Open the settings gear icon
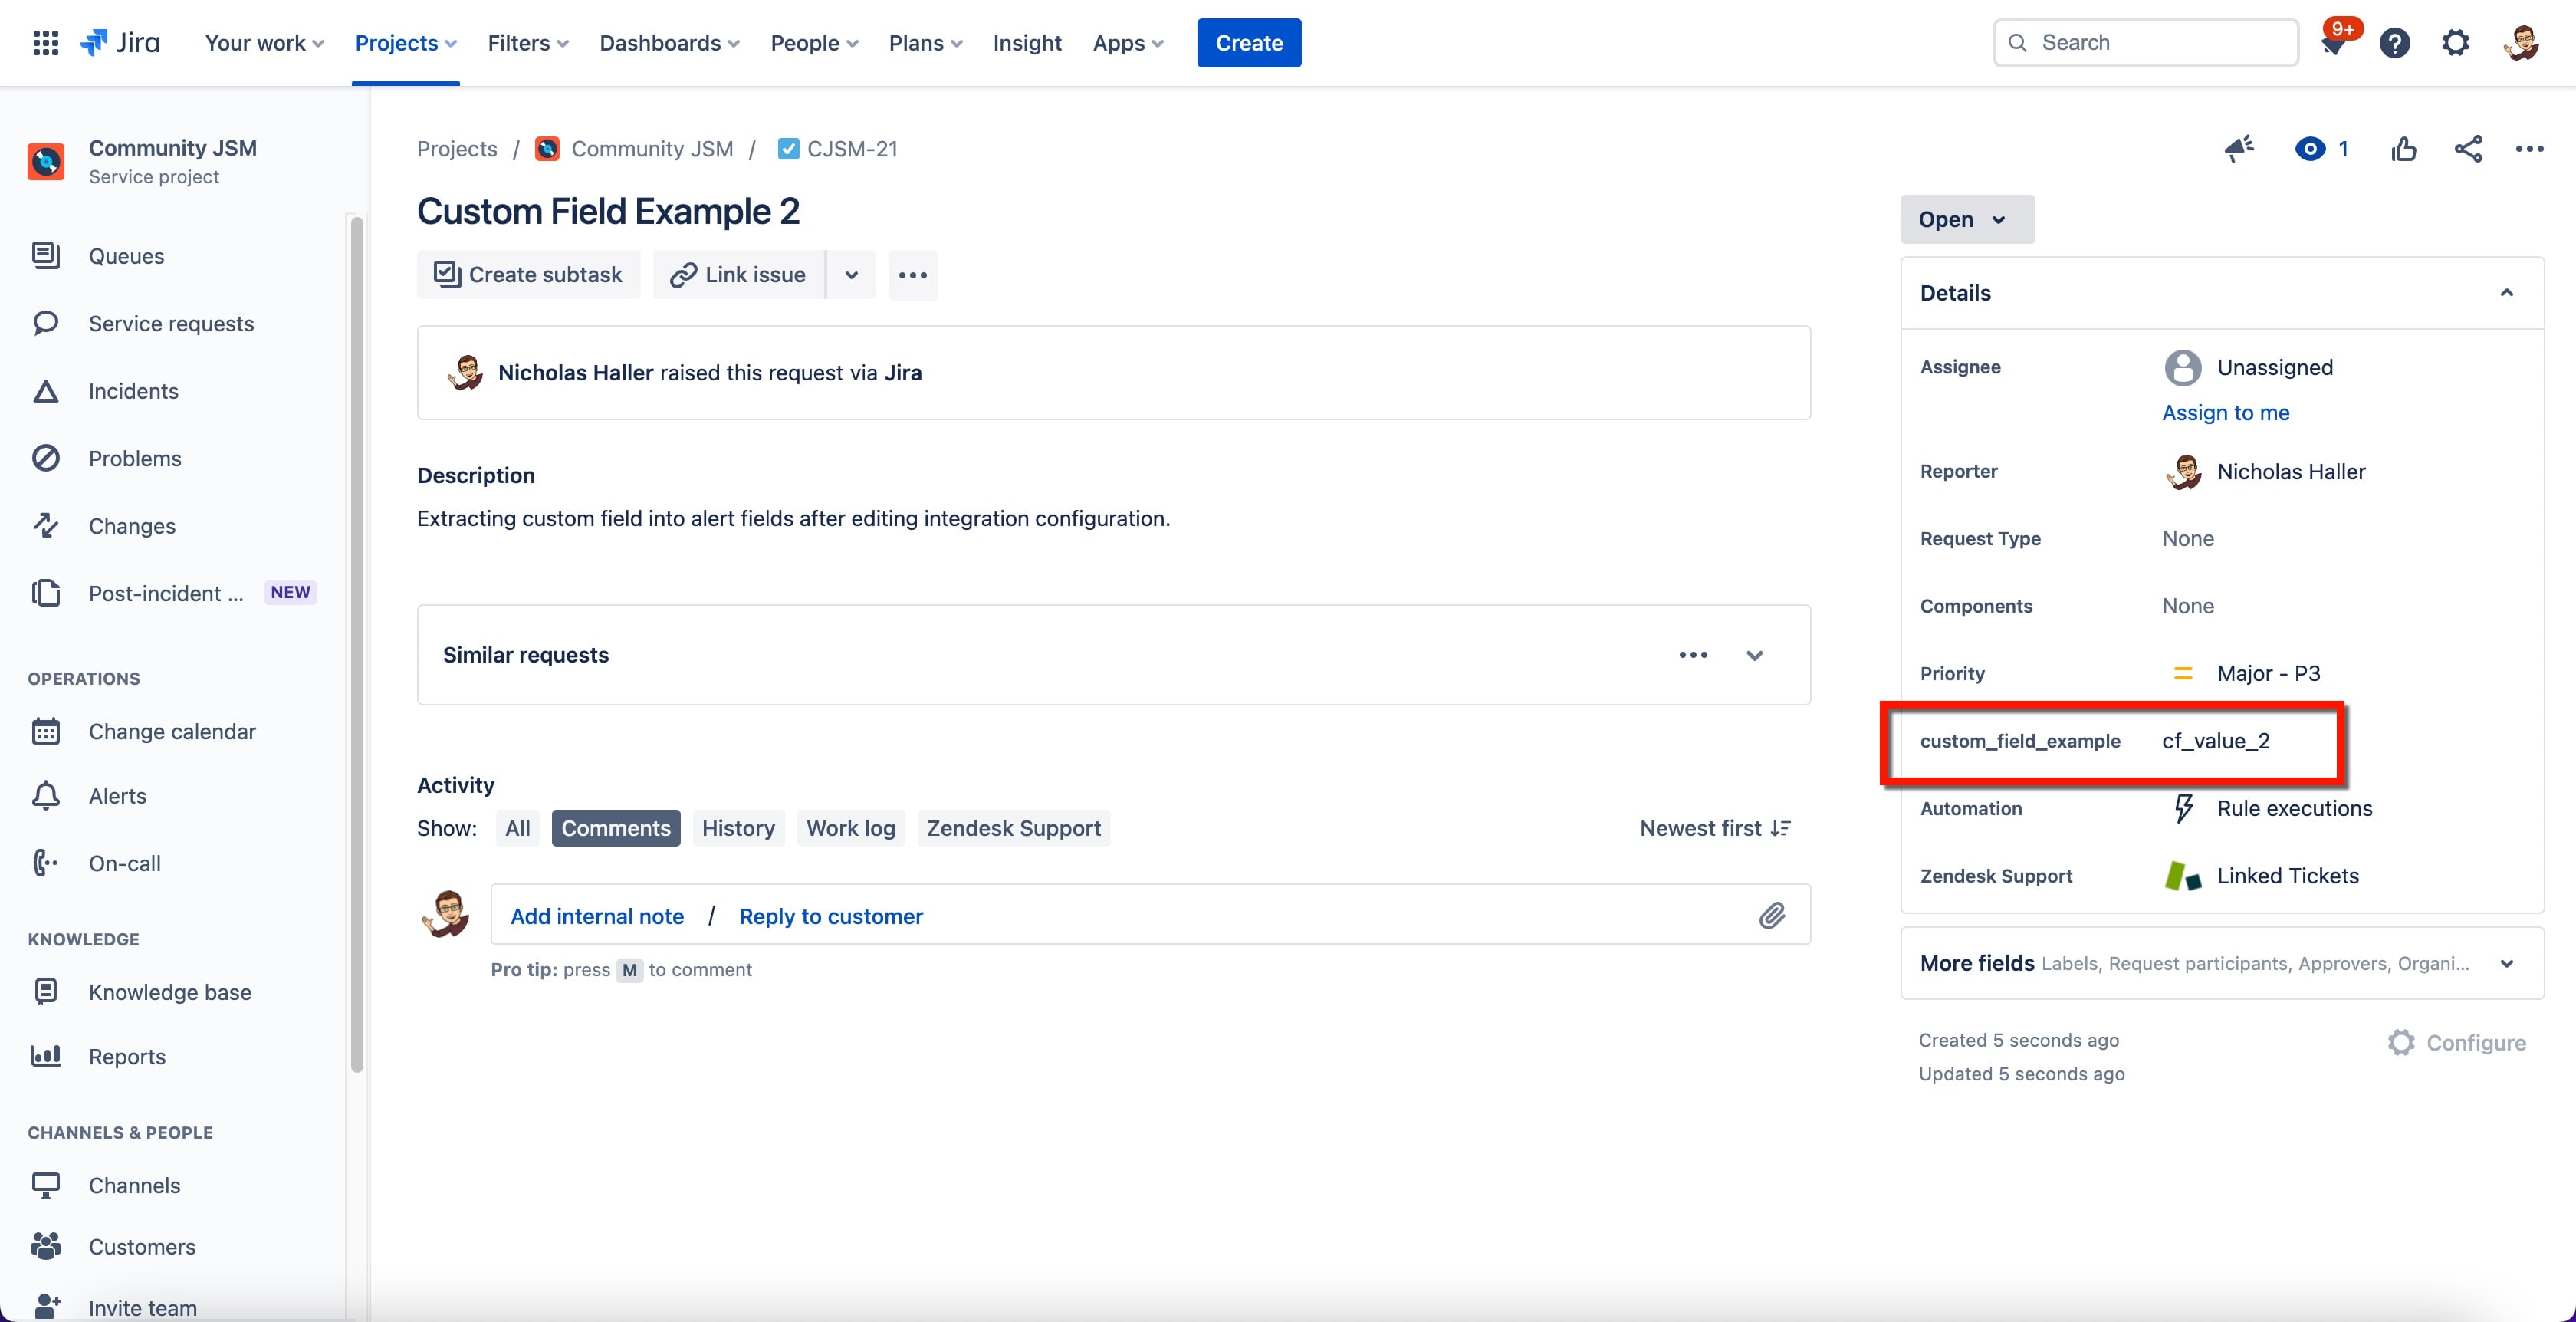The width and height of the screenshot is (2576, 1322). click(x=2455, y=43)
